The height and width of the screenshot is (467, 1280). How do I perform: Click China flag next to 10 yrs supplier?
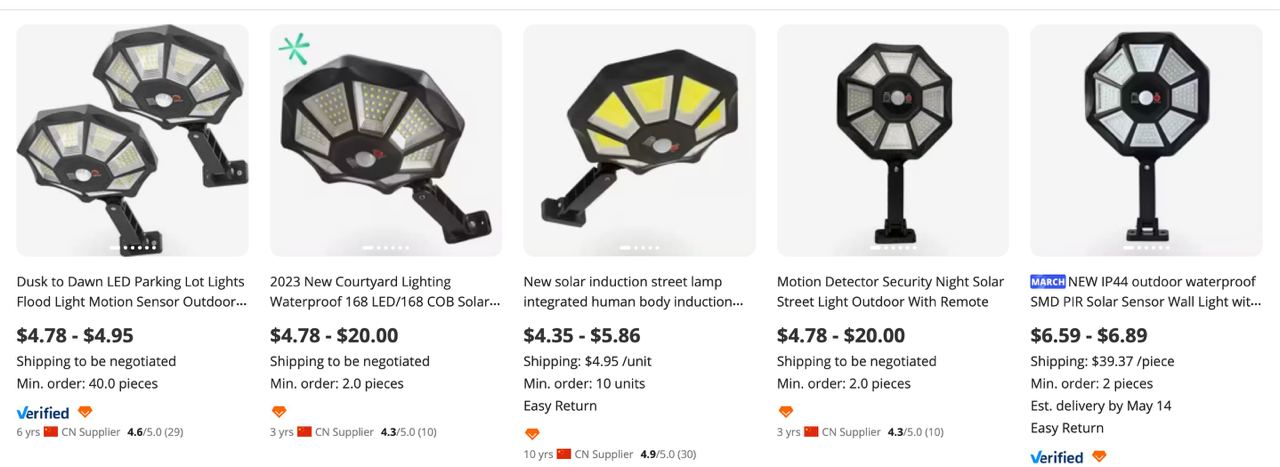(565, 454)
